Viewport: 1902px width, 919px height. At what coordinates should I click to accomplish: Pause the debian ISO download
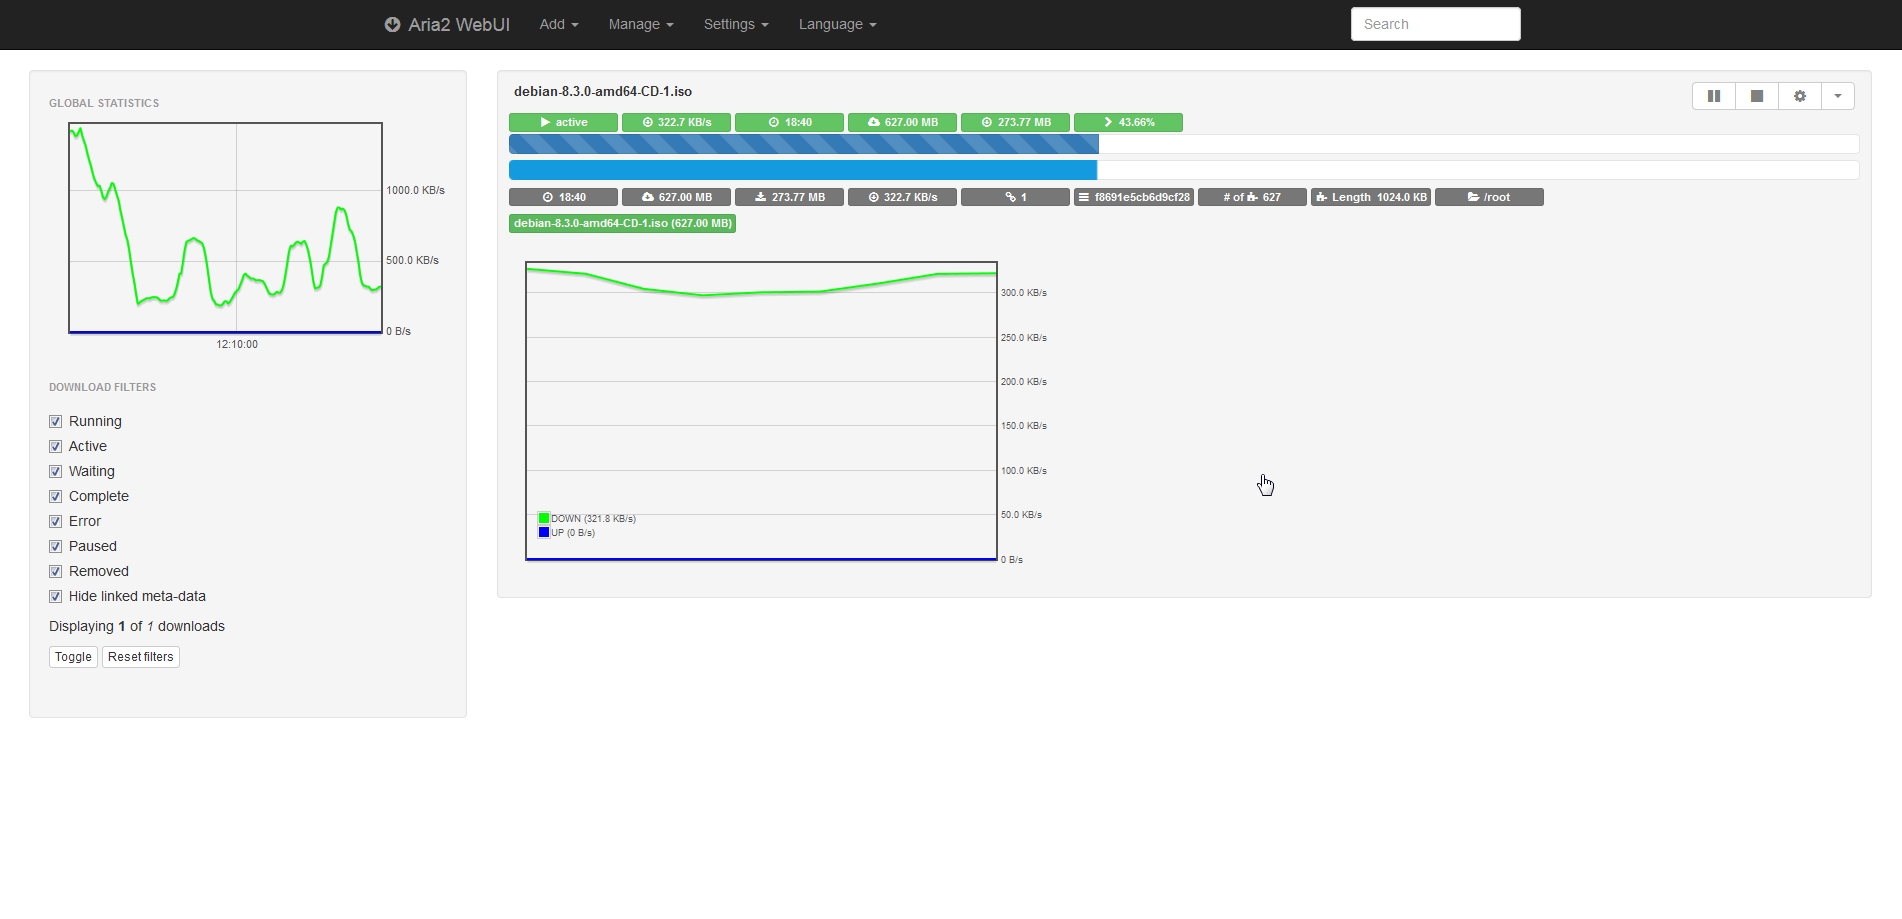[1713, 96]
